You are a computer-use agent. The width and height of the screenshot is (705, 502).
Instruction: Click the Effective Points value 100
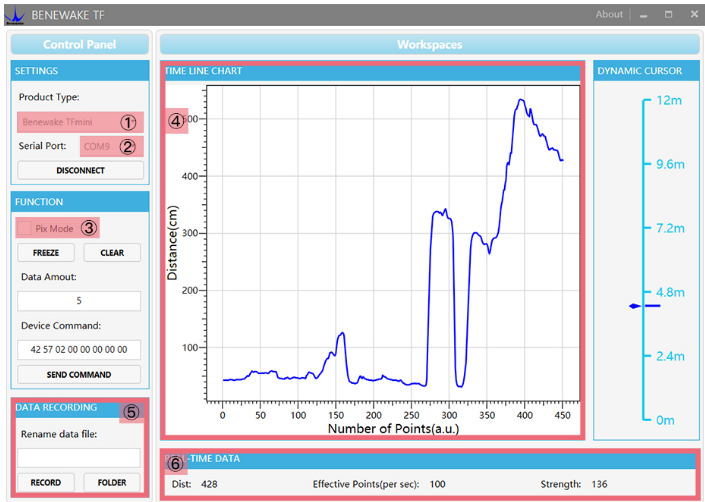click(x=437, y=484)
